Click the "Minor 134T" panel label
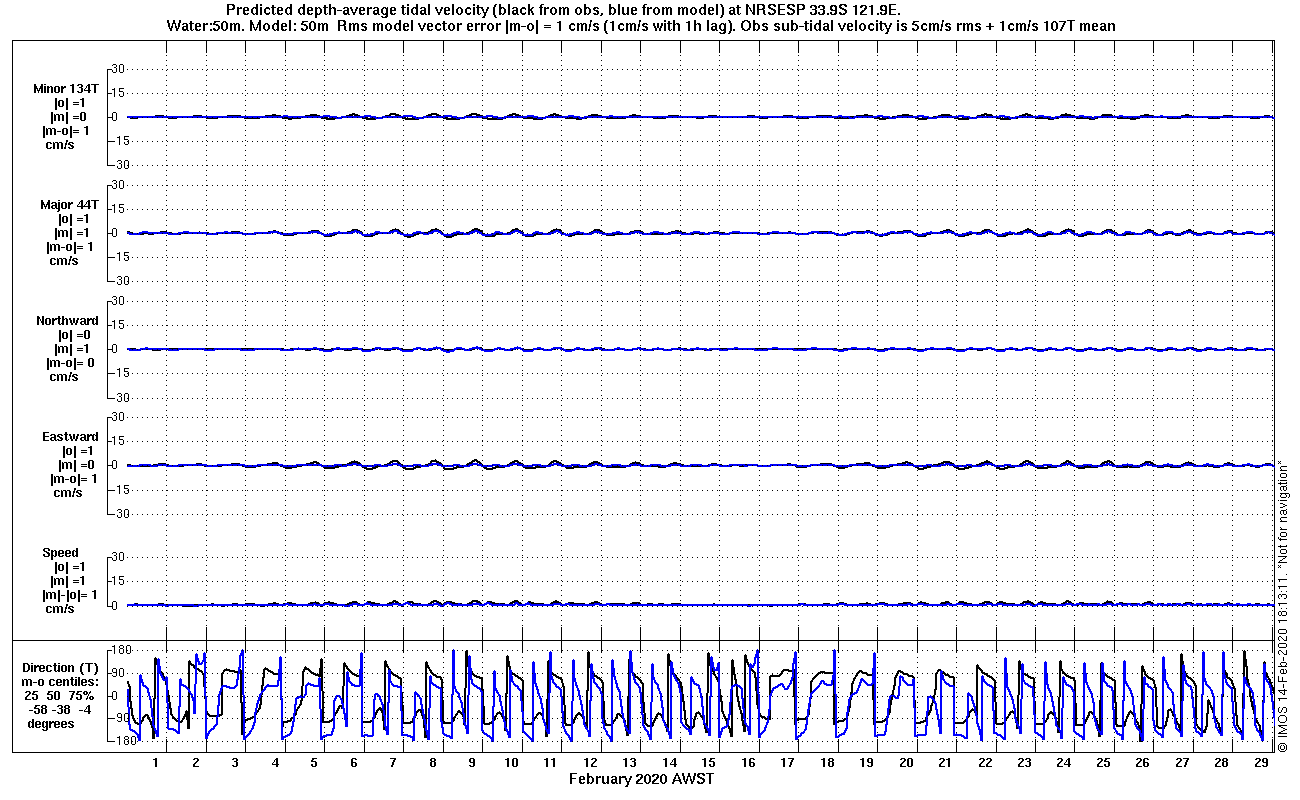Viewport: 1300px width, 800px height. pyautogui.click(x=65, y=89)
